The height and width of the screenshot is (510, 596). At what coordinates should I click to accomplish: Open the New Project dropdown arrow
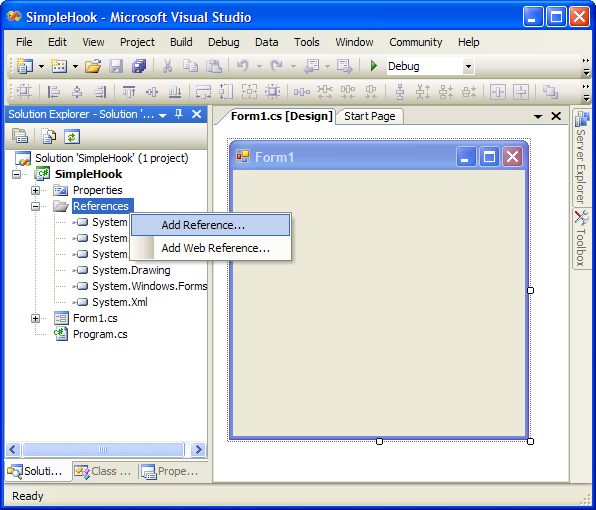tap(41, 67)
